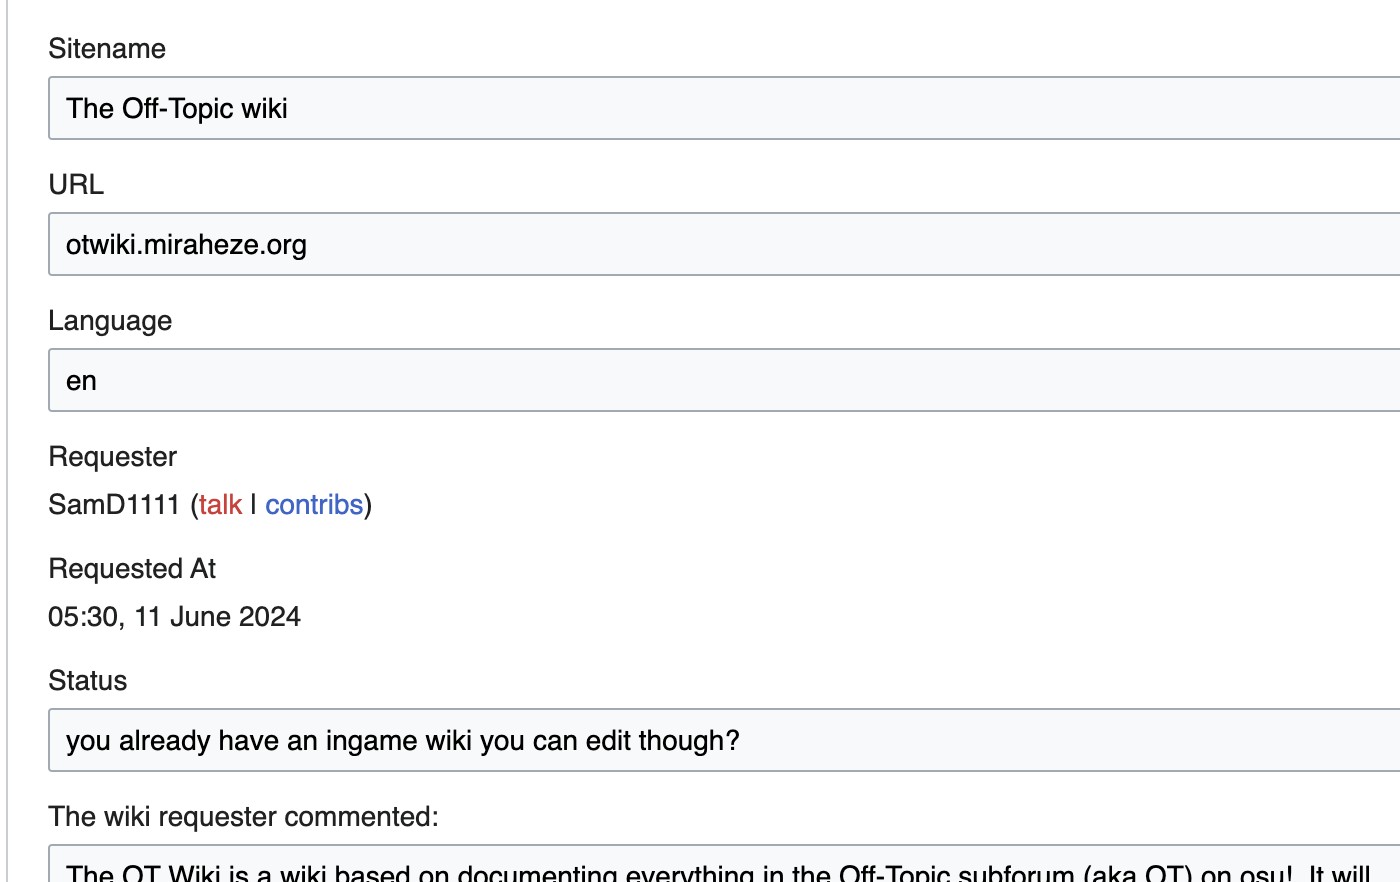Click the Language field label
The width and height of the screenshot is (1400, 882).
110,320
